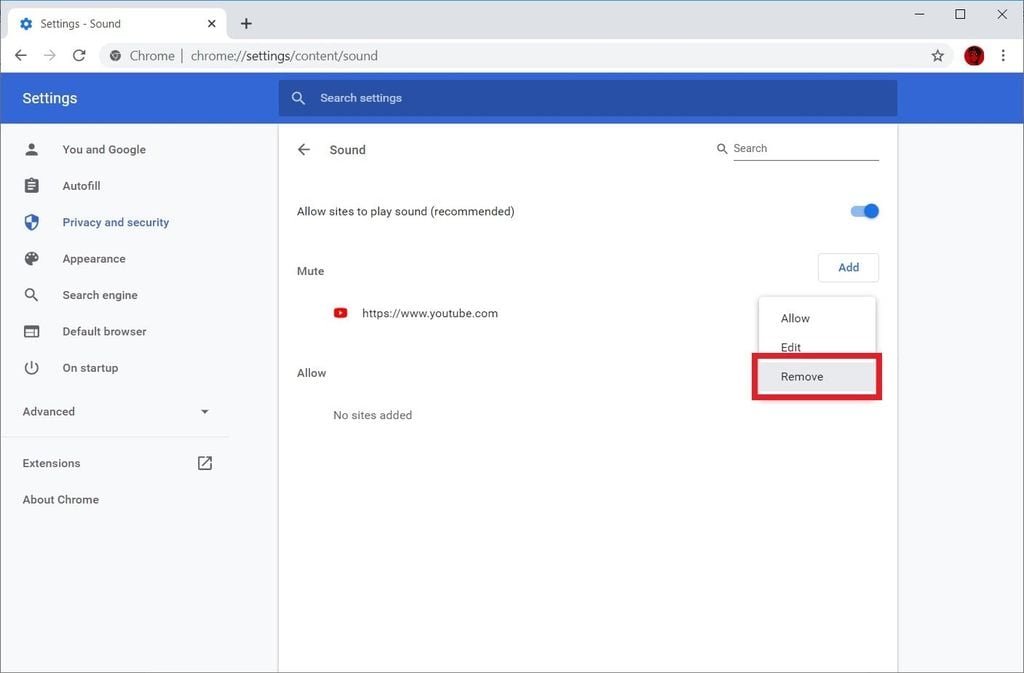Click the Search engine magnifier icon
Viewport: 1024px width, 673px height.
pyautogui.click(x=31, y=295)
